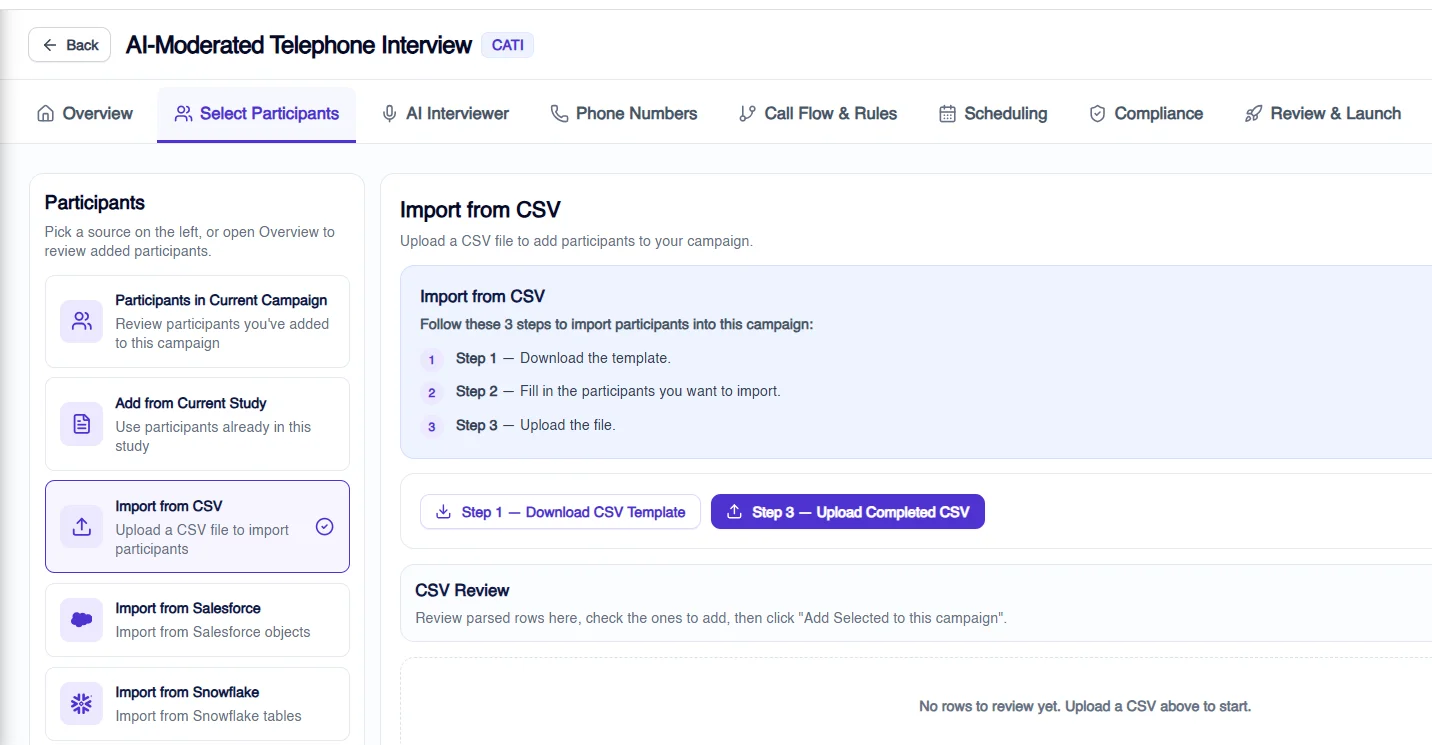Click the Step 2 instruction text
The width and height of the screenshot is (1432, 745).
(618, 391)
